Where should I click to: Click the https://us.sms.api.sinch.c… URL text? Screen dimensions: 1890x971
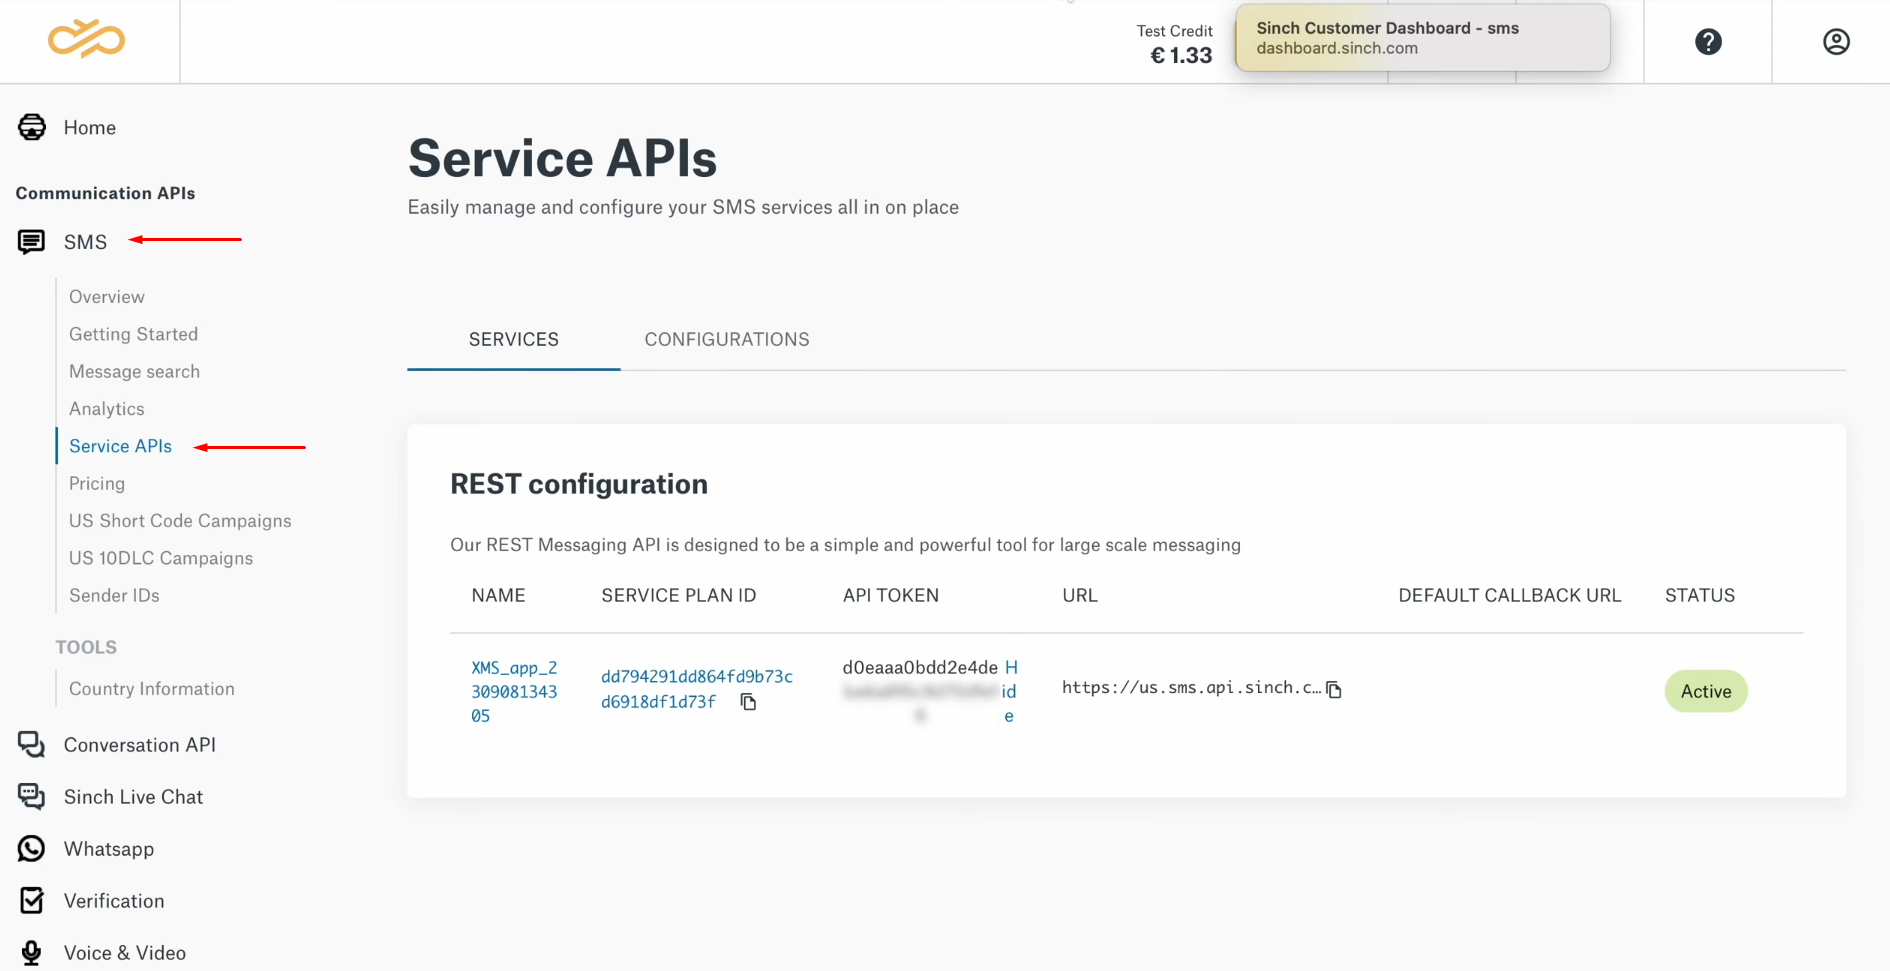[1191, 688]
